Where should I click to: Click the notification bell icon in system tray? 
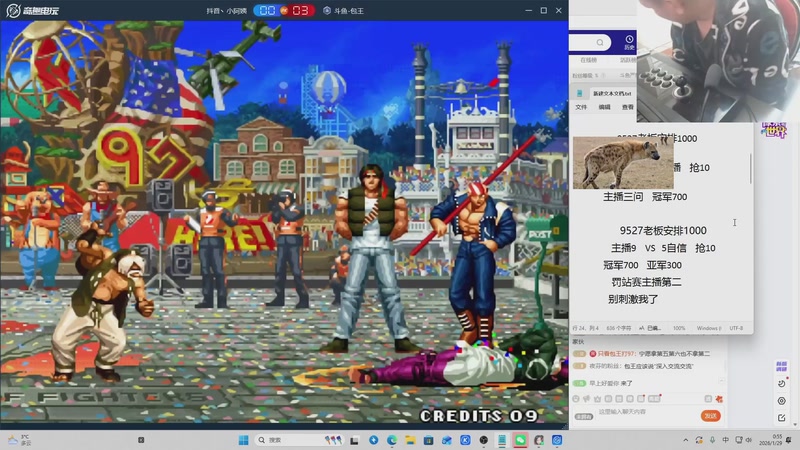tap(789, 440)
